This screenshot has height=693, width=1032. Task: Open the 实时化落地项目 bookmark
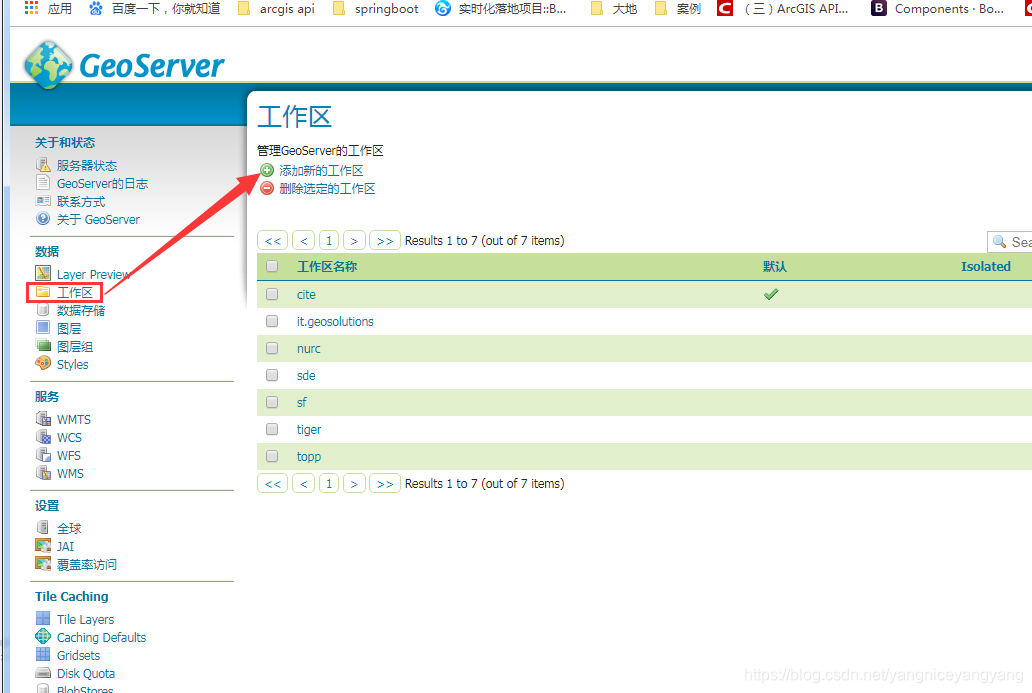501,9
